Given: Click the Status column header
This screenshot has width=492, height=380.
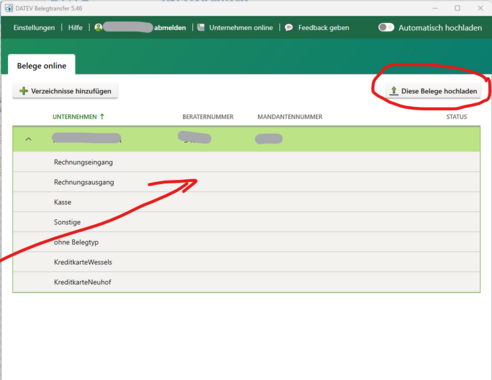Looking at the screenshot, I should pyautogui.click(x=457, y=117).
